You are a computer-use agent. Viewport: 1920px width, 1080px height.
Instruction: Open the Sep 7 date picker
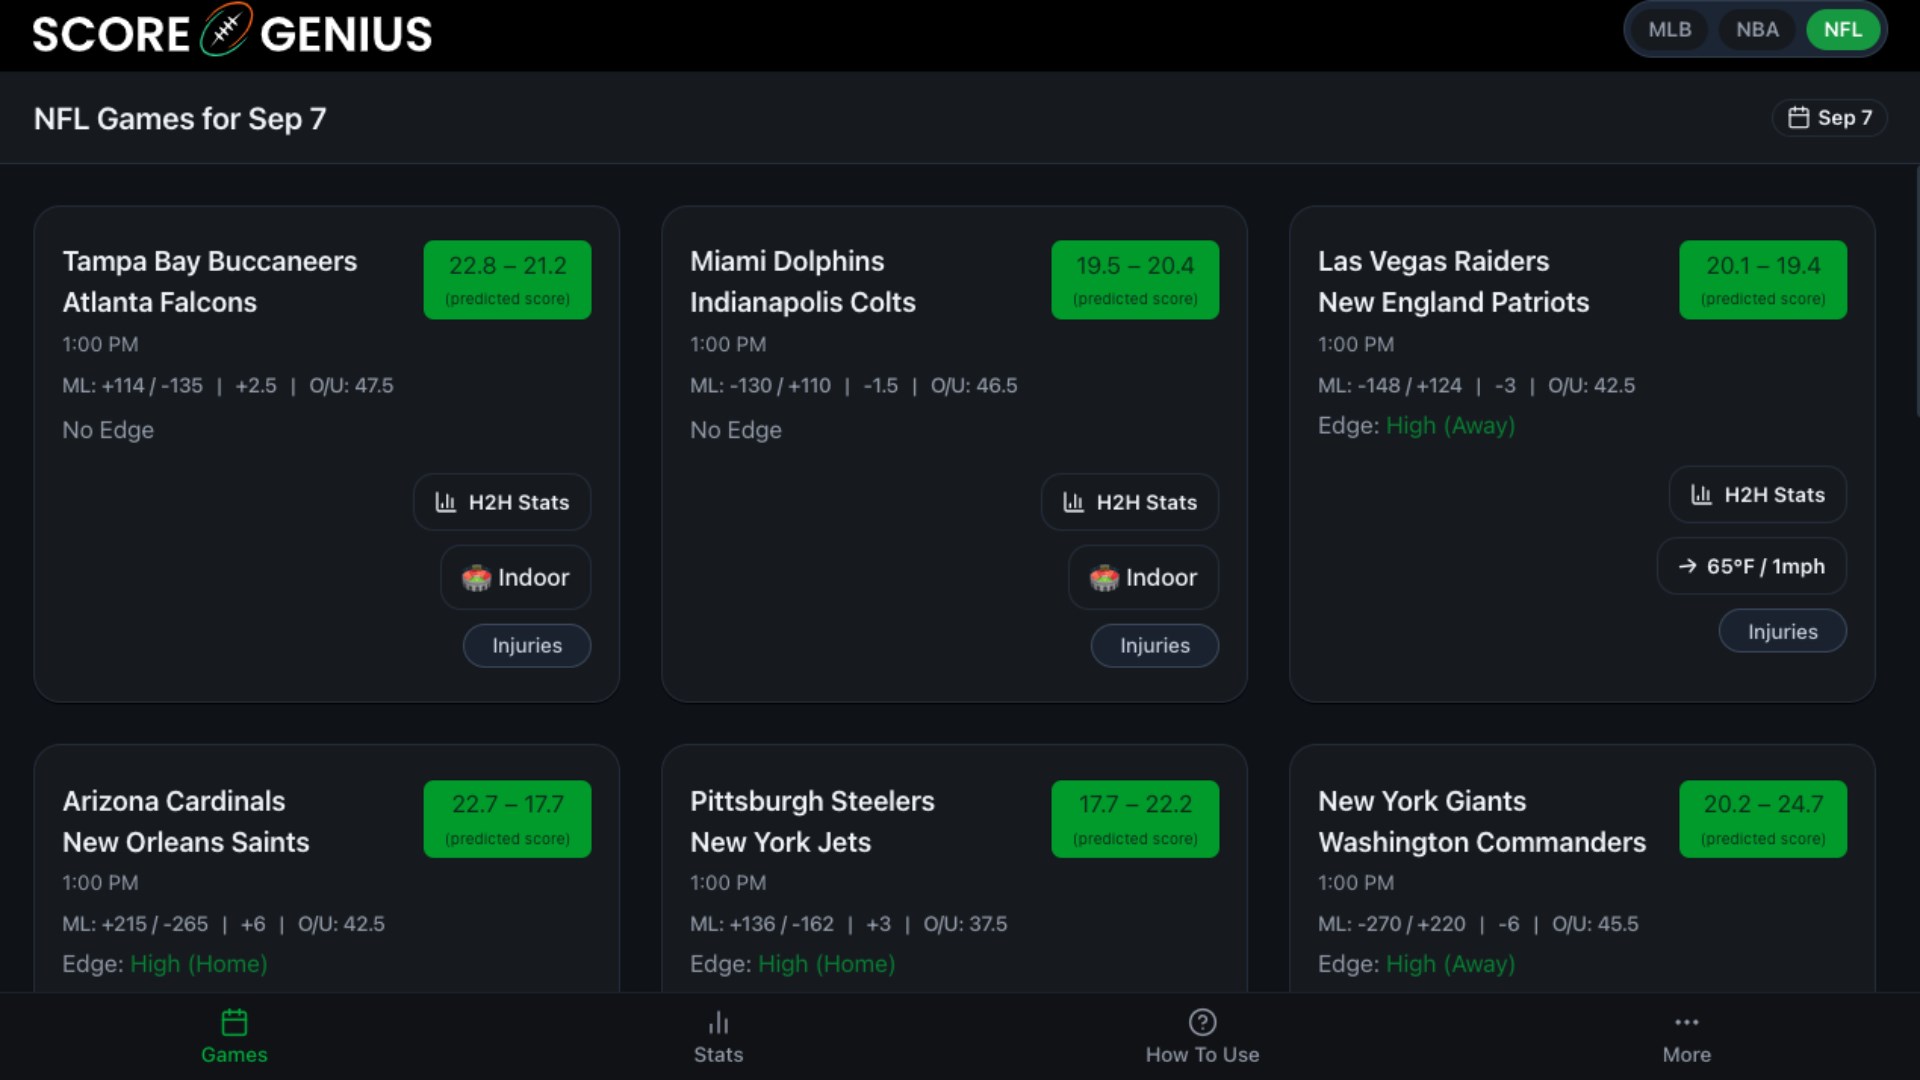1829,118
